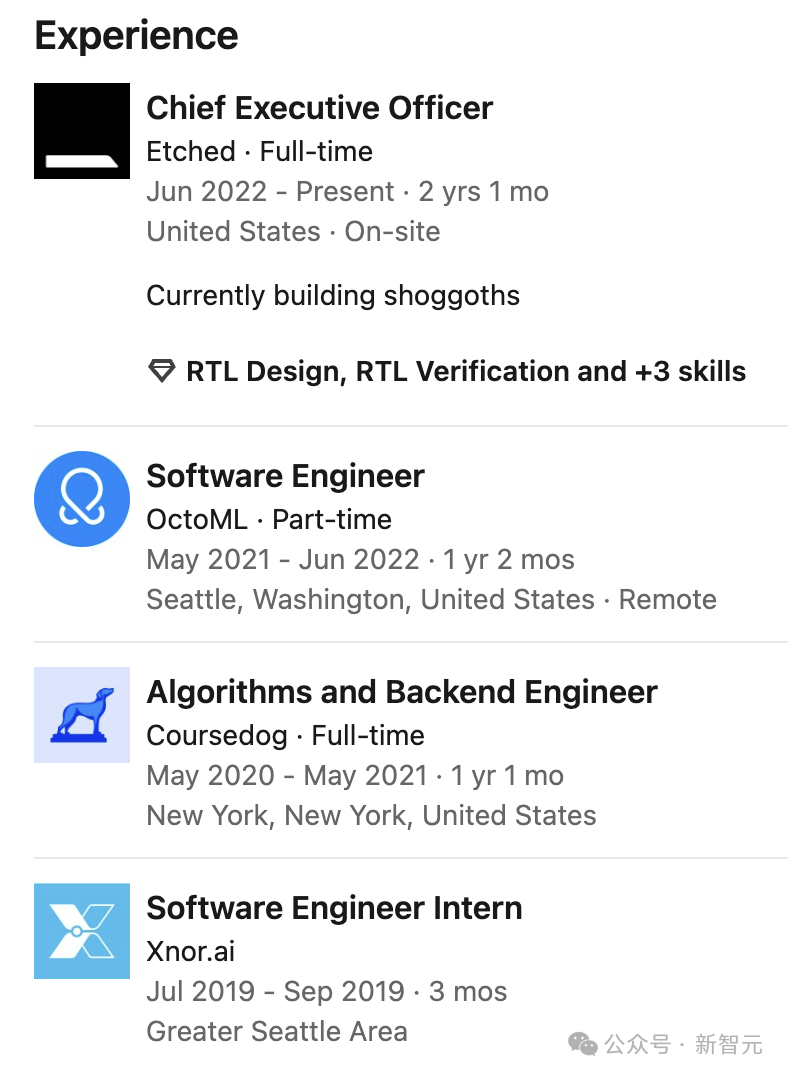The height and width of the screenshot is (1076, 788).
Task: Open Algorithms and Backend Engineer title
Action: pyautogui.click(x=402, y=692)
